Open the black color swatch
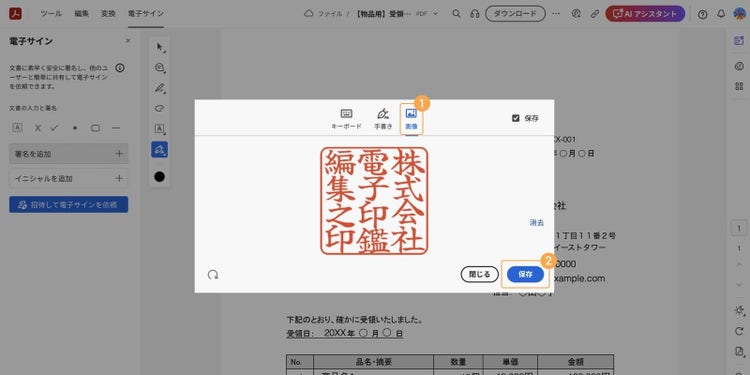Viewport: 750px width, 375px height. tap(160, 177)
